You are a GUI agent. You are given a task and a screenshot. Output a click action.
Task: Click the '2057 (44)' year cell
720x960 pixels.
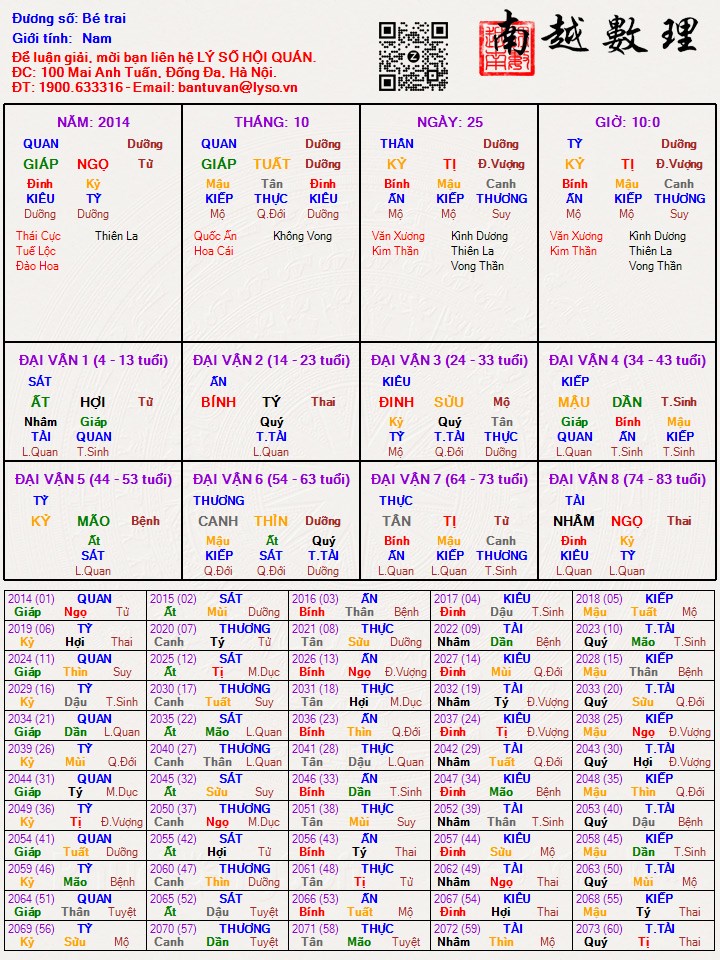[501, 846]
